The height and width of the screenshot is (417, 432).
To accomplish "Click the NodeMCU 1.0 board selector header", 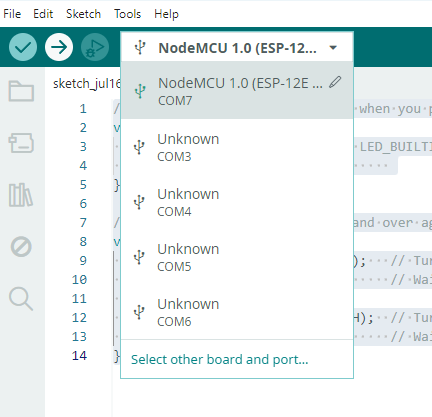I will [237, 48].
